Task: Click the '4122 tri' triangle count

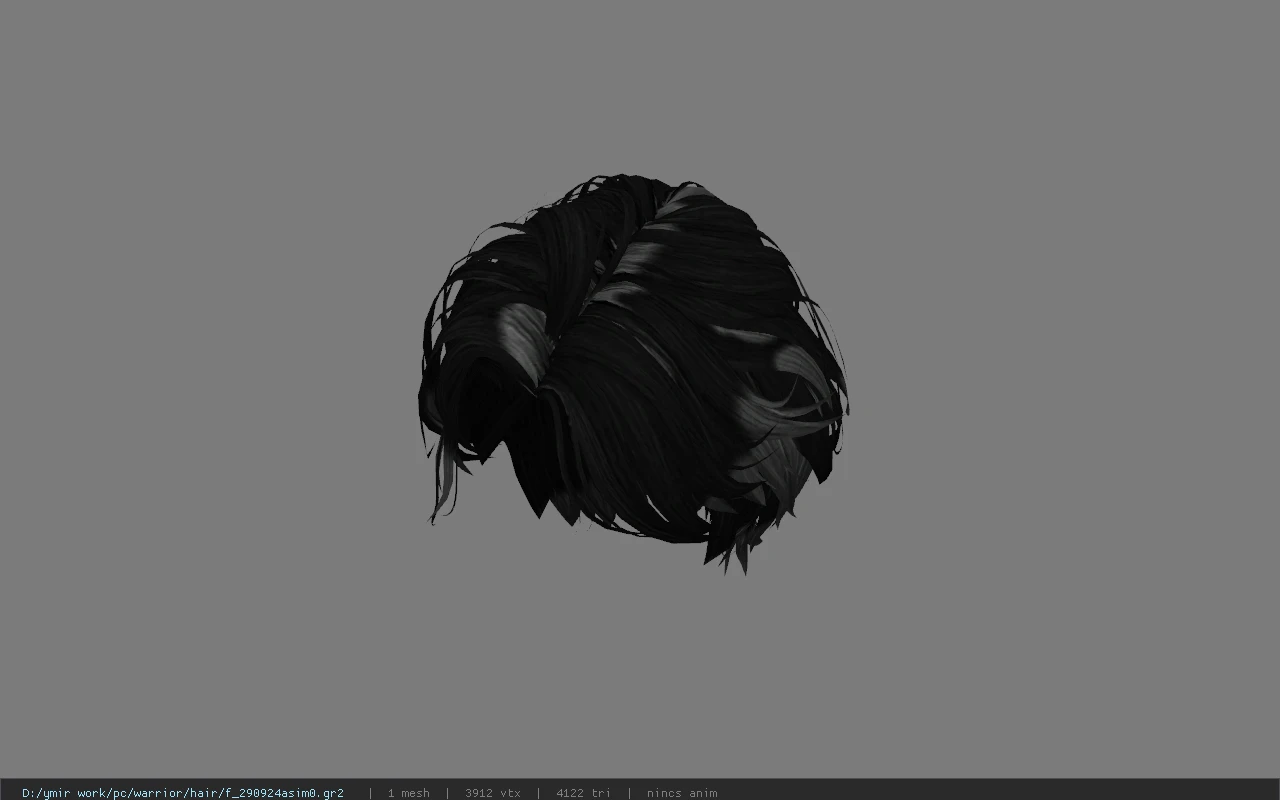Action: [583, 793]
